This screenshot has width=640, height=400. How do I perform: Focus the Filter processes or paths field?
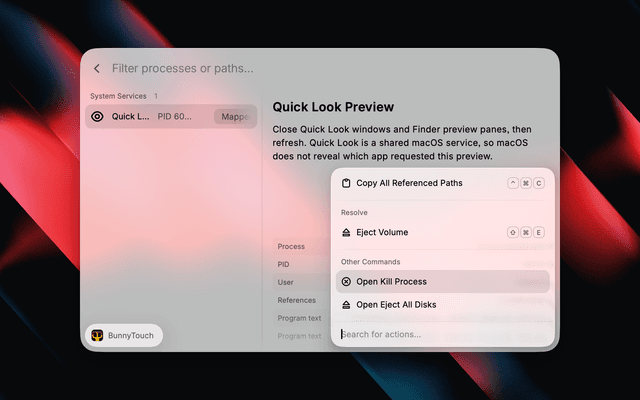pyautogui.click(x=182, y=69)
